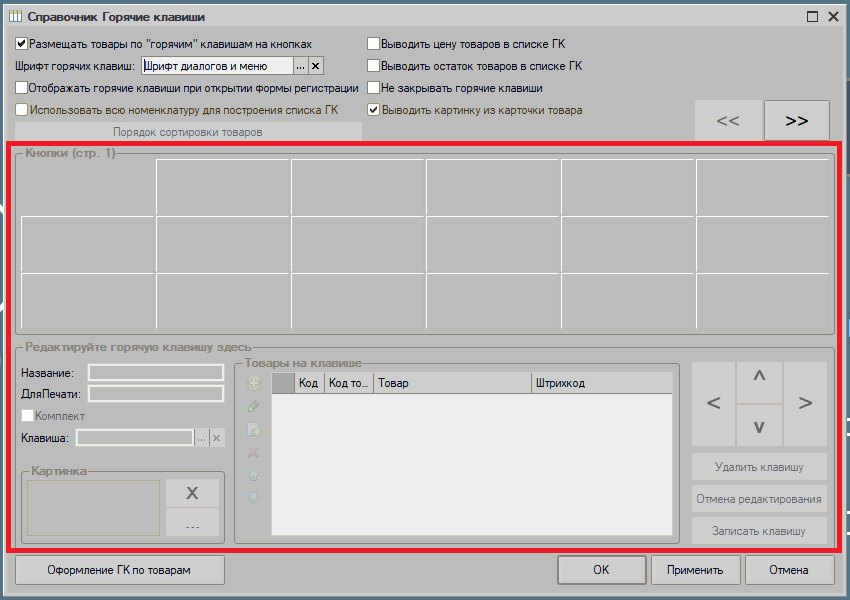Move the hot key left with the < arrow
The width and height of the screenshot is (850, 600).
pyautogui.click(x=714, y=403)
